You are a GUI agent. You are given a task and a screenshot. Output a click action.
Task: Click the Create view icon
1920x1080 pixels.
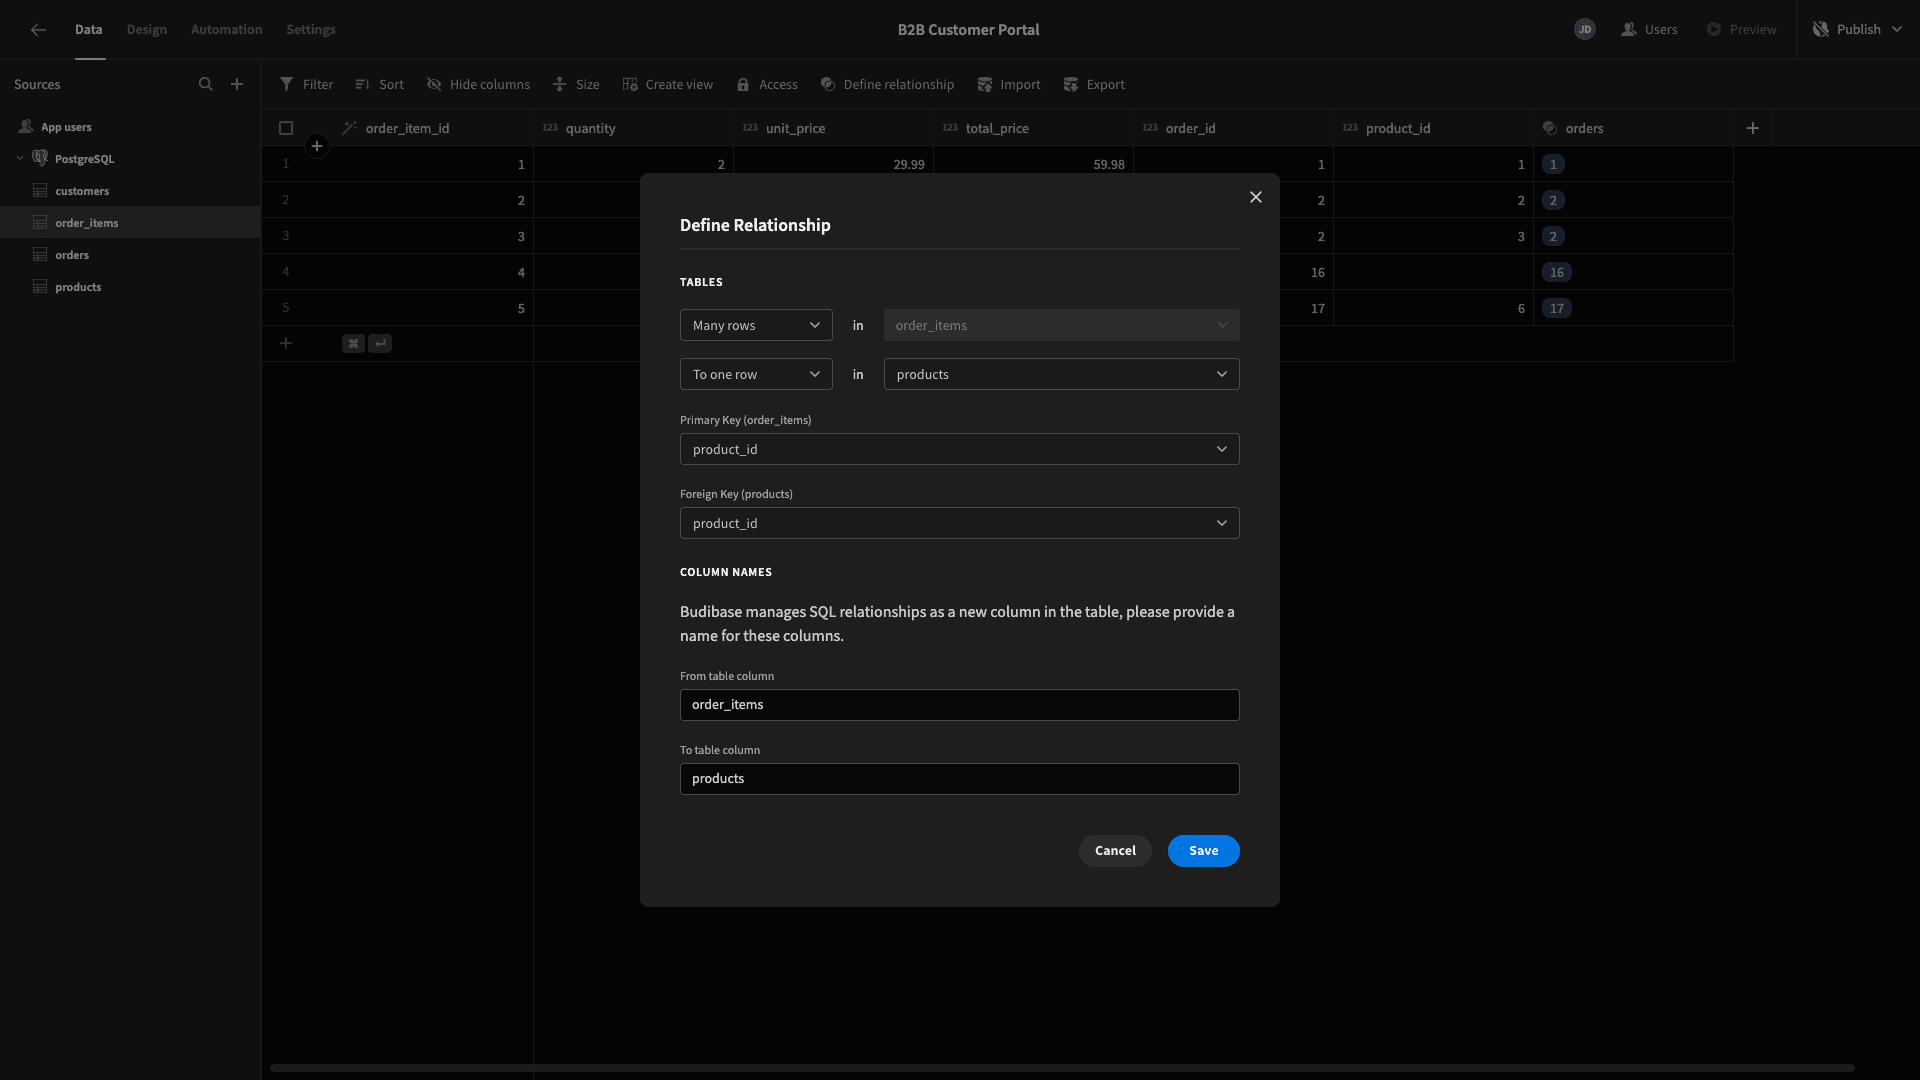point(630,85)
